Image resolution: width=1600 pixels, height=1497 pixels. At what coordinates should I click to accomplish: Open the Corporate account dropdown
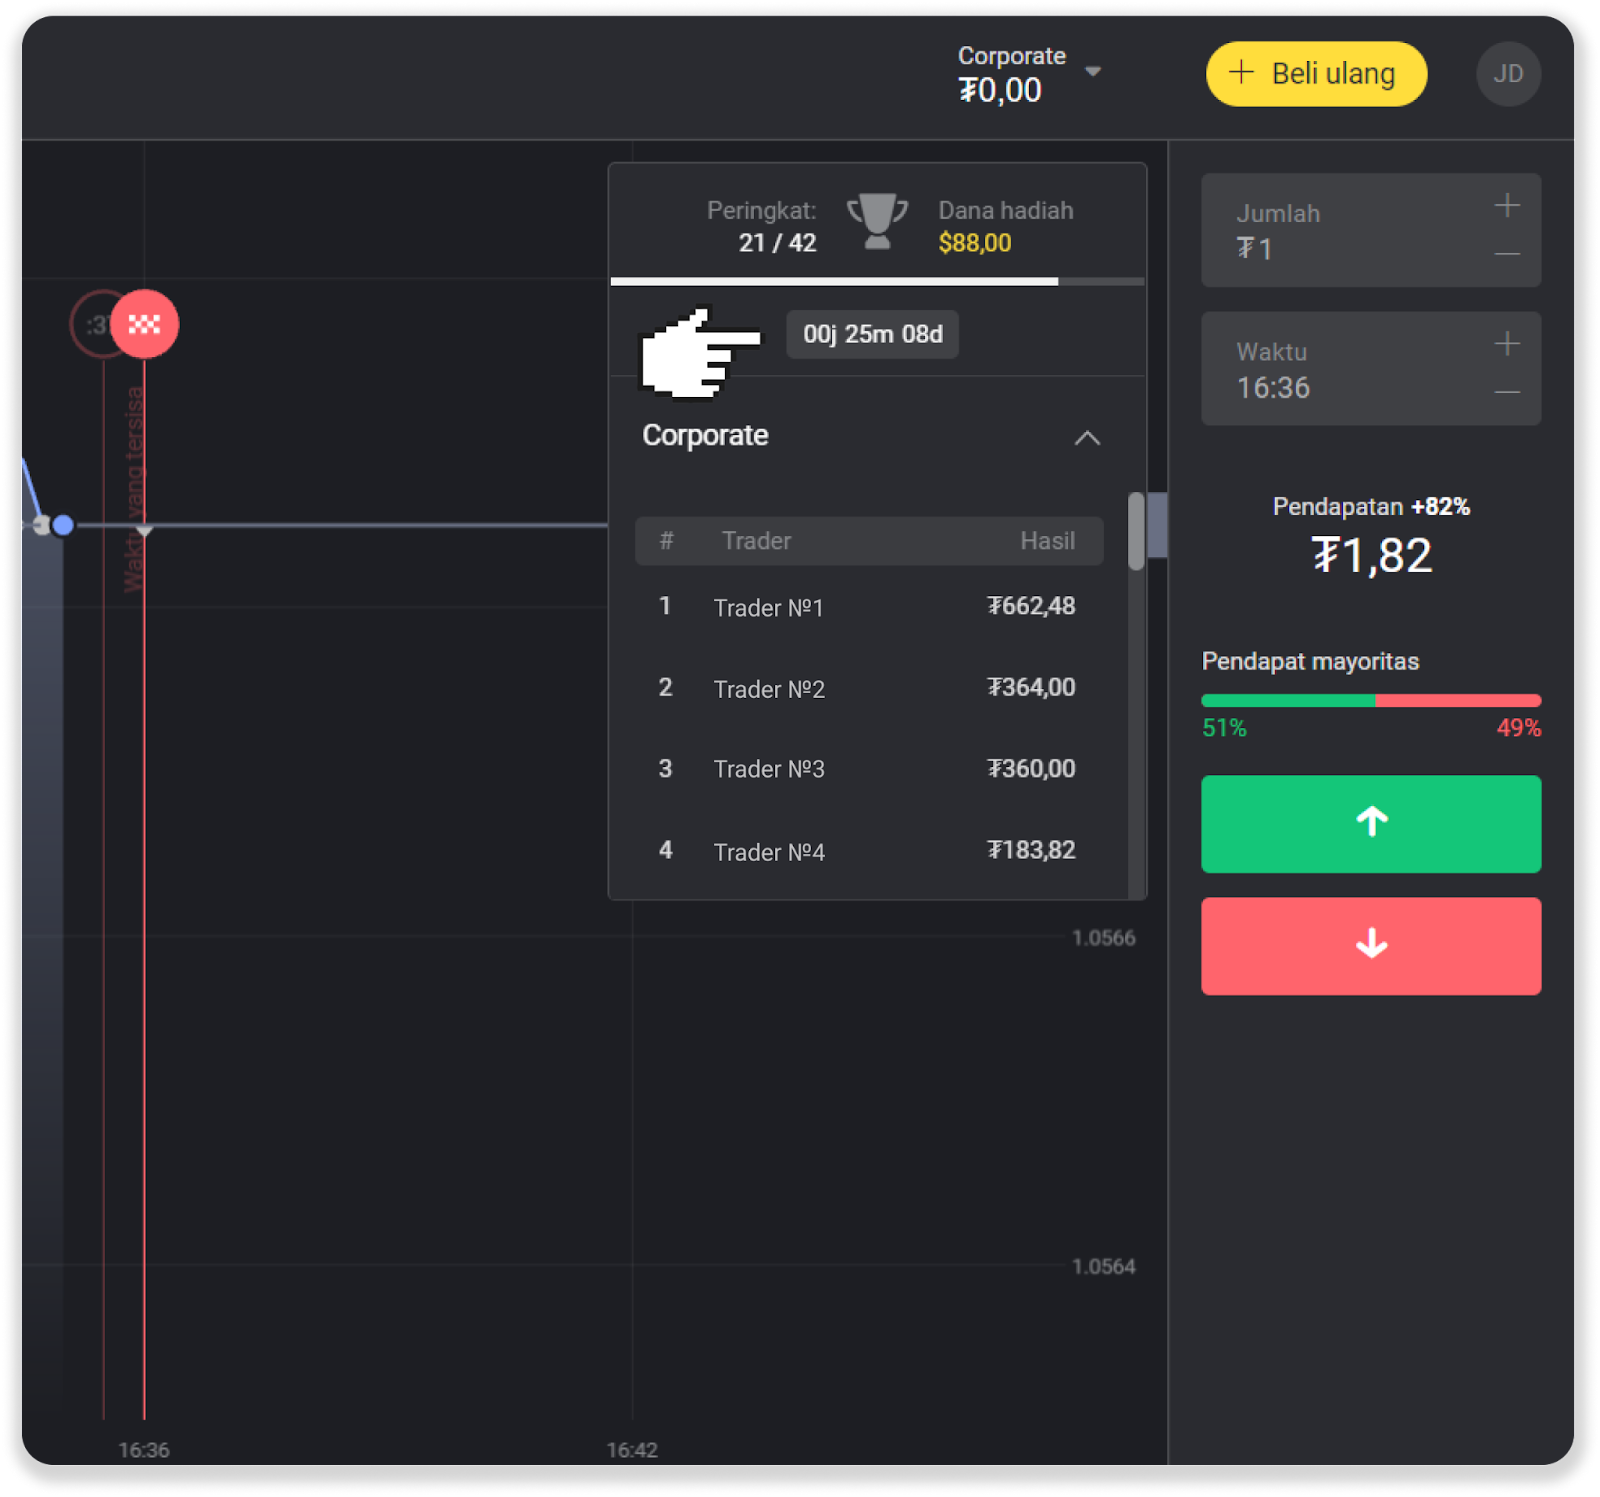click(1030, 74)
